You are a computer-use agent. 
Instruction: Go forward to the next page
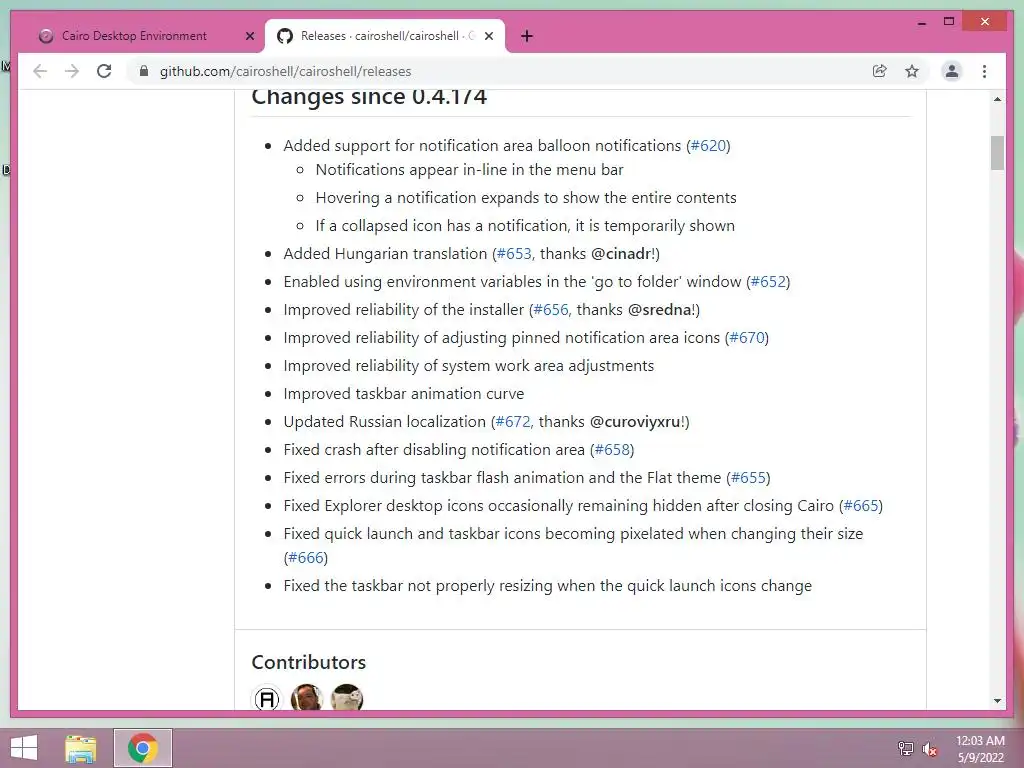pyautogui.click(x=72, y=71)
